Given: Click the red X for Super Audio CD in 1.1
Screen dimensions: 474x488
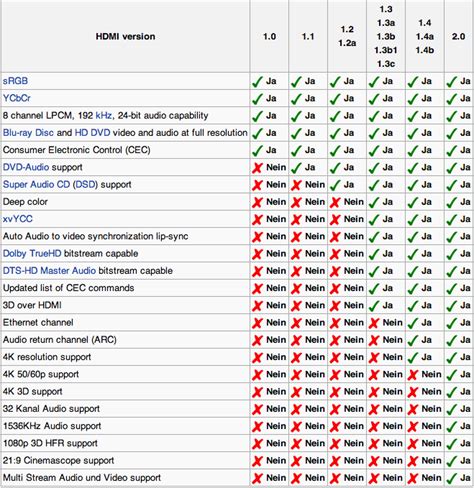Looking at the screenshot, I should click(x=296, y=185).
